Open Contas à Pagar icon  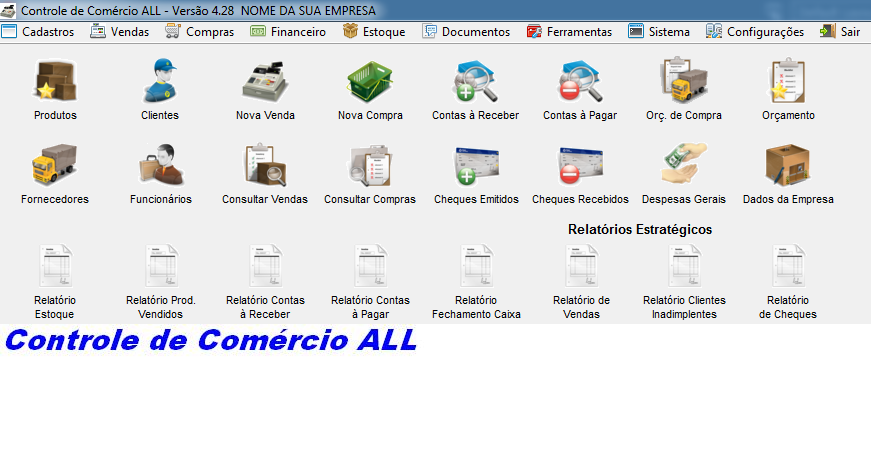(580, 82)
